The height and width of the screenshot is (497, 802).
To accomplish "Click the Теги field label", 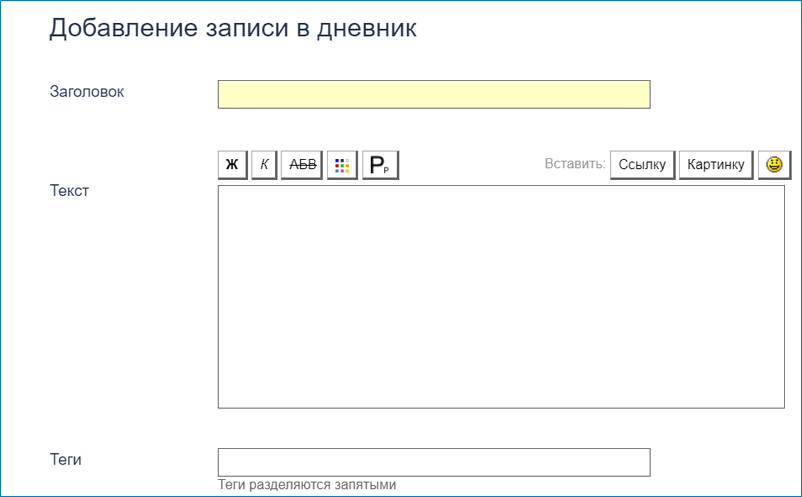I will coord(66,459).
